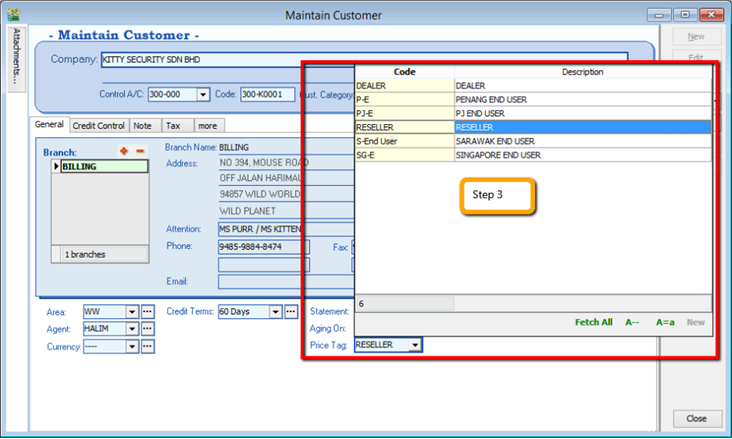Viewport: 732px width, 439px height.
Task: Click the A-- option in the lookup footer
Action: (632, 323)
